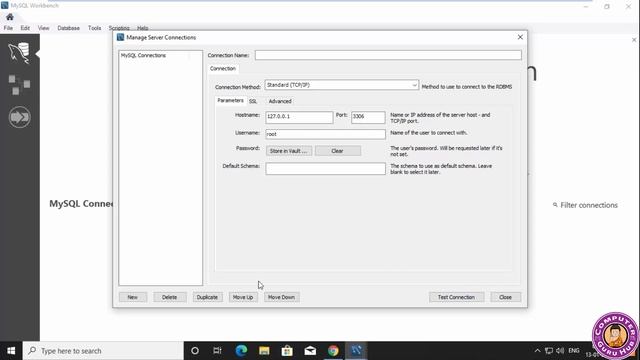Image resolution: width=640 pixels, height=360 pixels.
Task: Launch Microsoft Edge from taskbar
Action: (x=241, y=351)
